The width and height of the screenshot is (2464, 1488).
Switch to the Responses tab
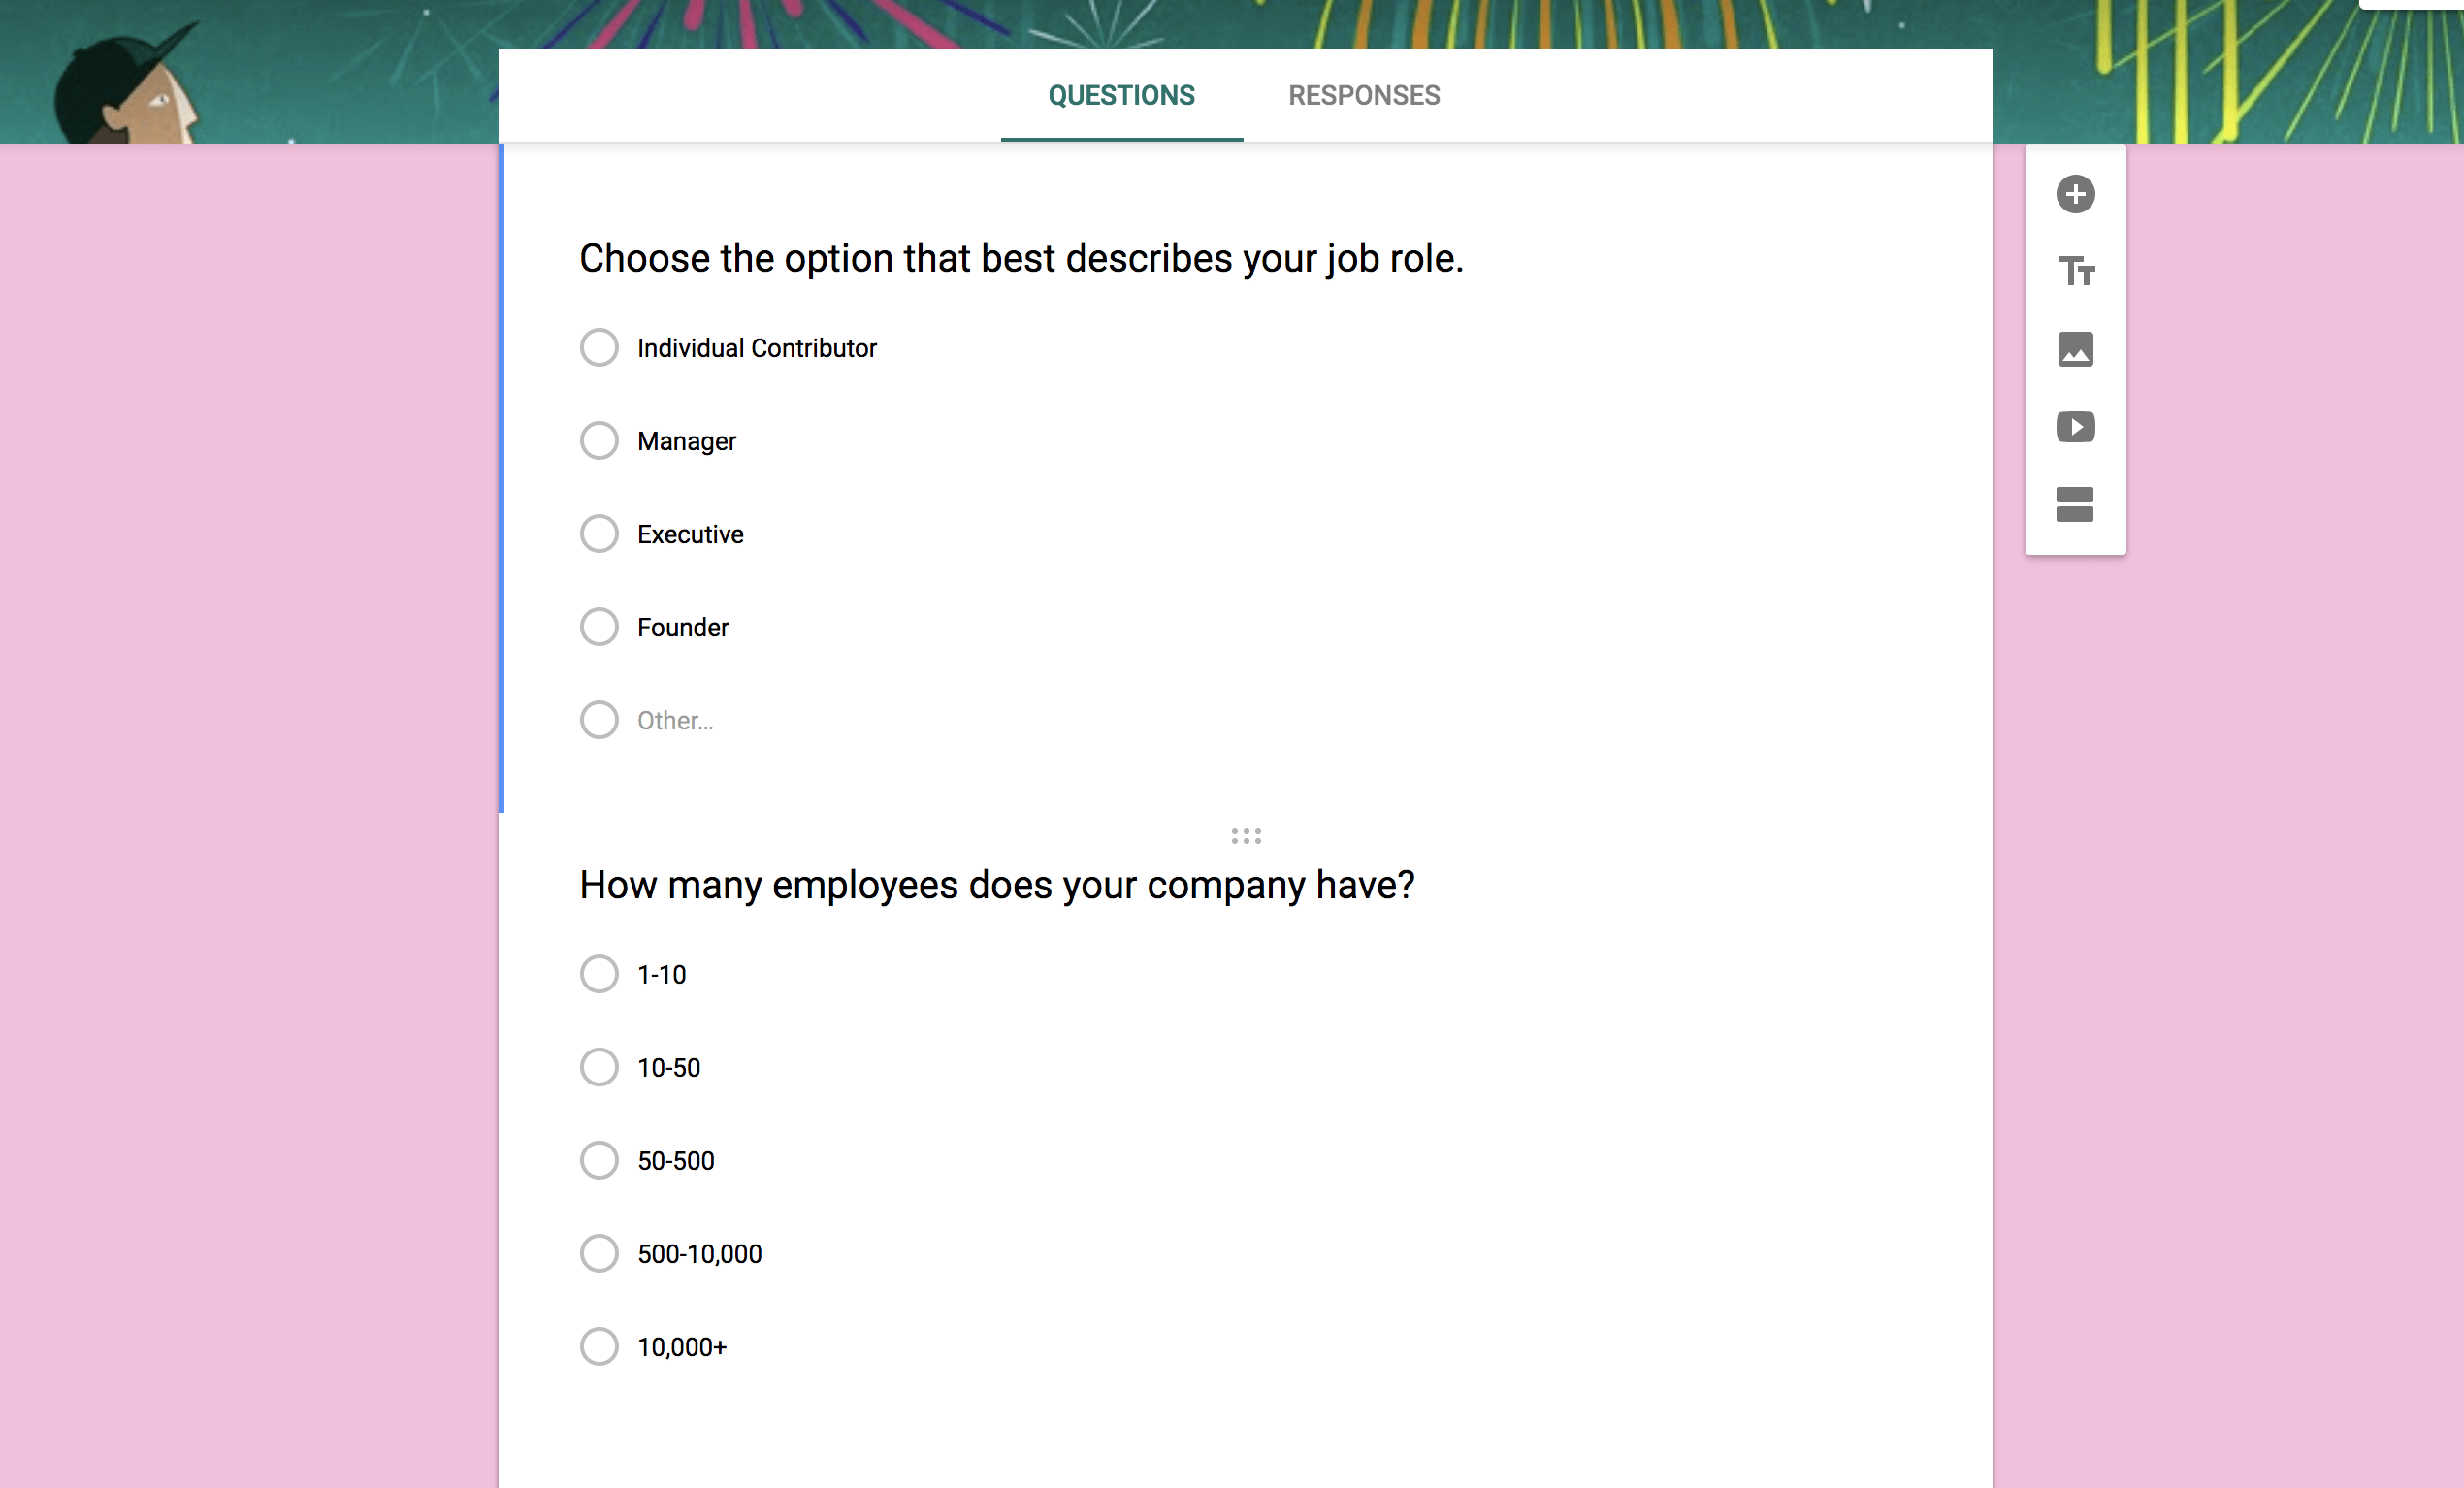1364,95
